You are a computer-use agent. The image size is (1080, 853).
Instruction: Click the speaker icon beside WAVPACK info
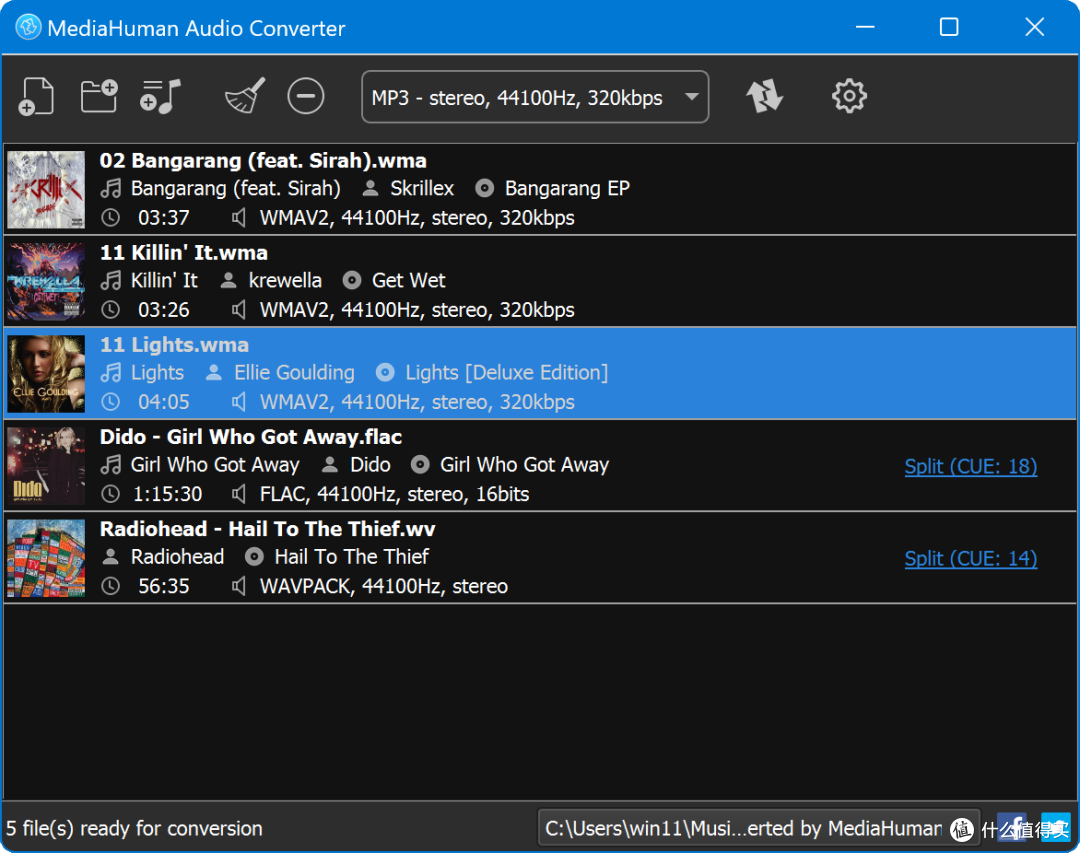point(238,586)
